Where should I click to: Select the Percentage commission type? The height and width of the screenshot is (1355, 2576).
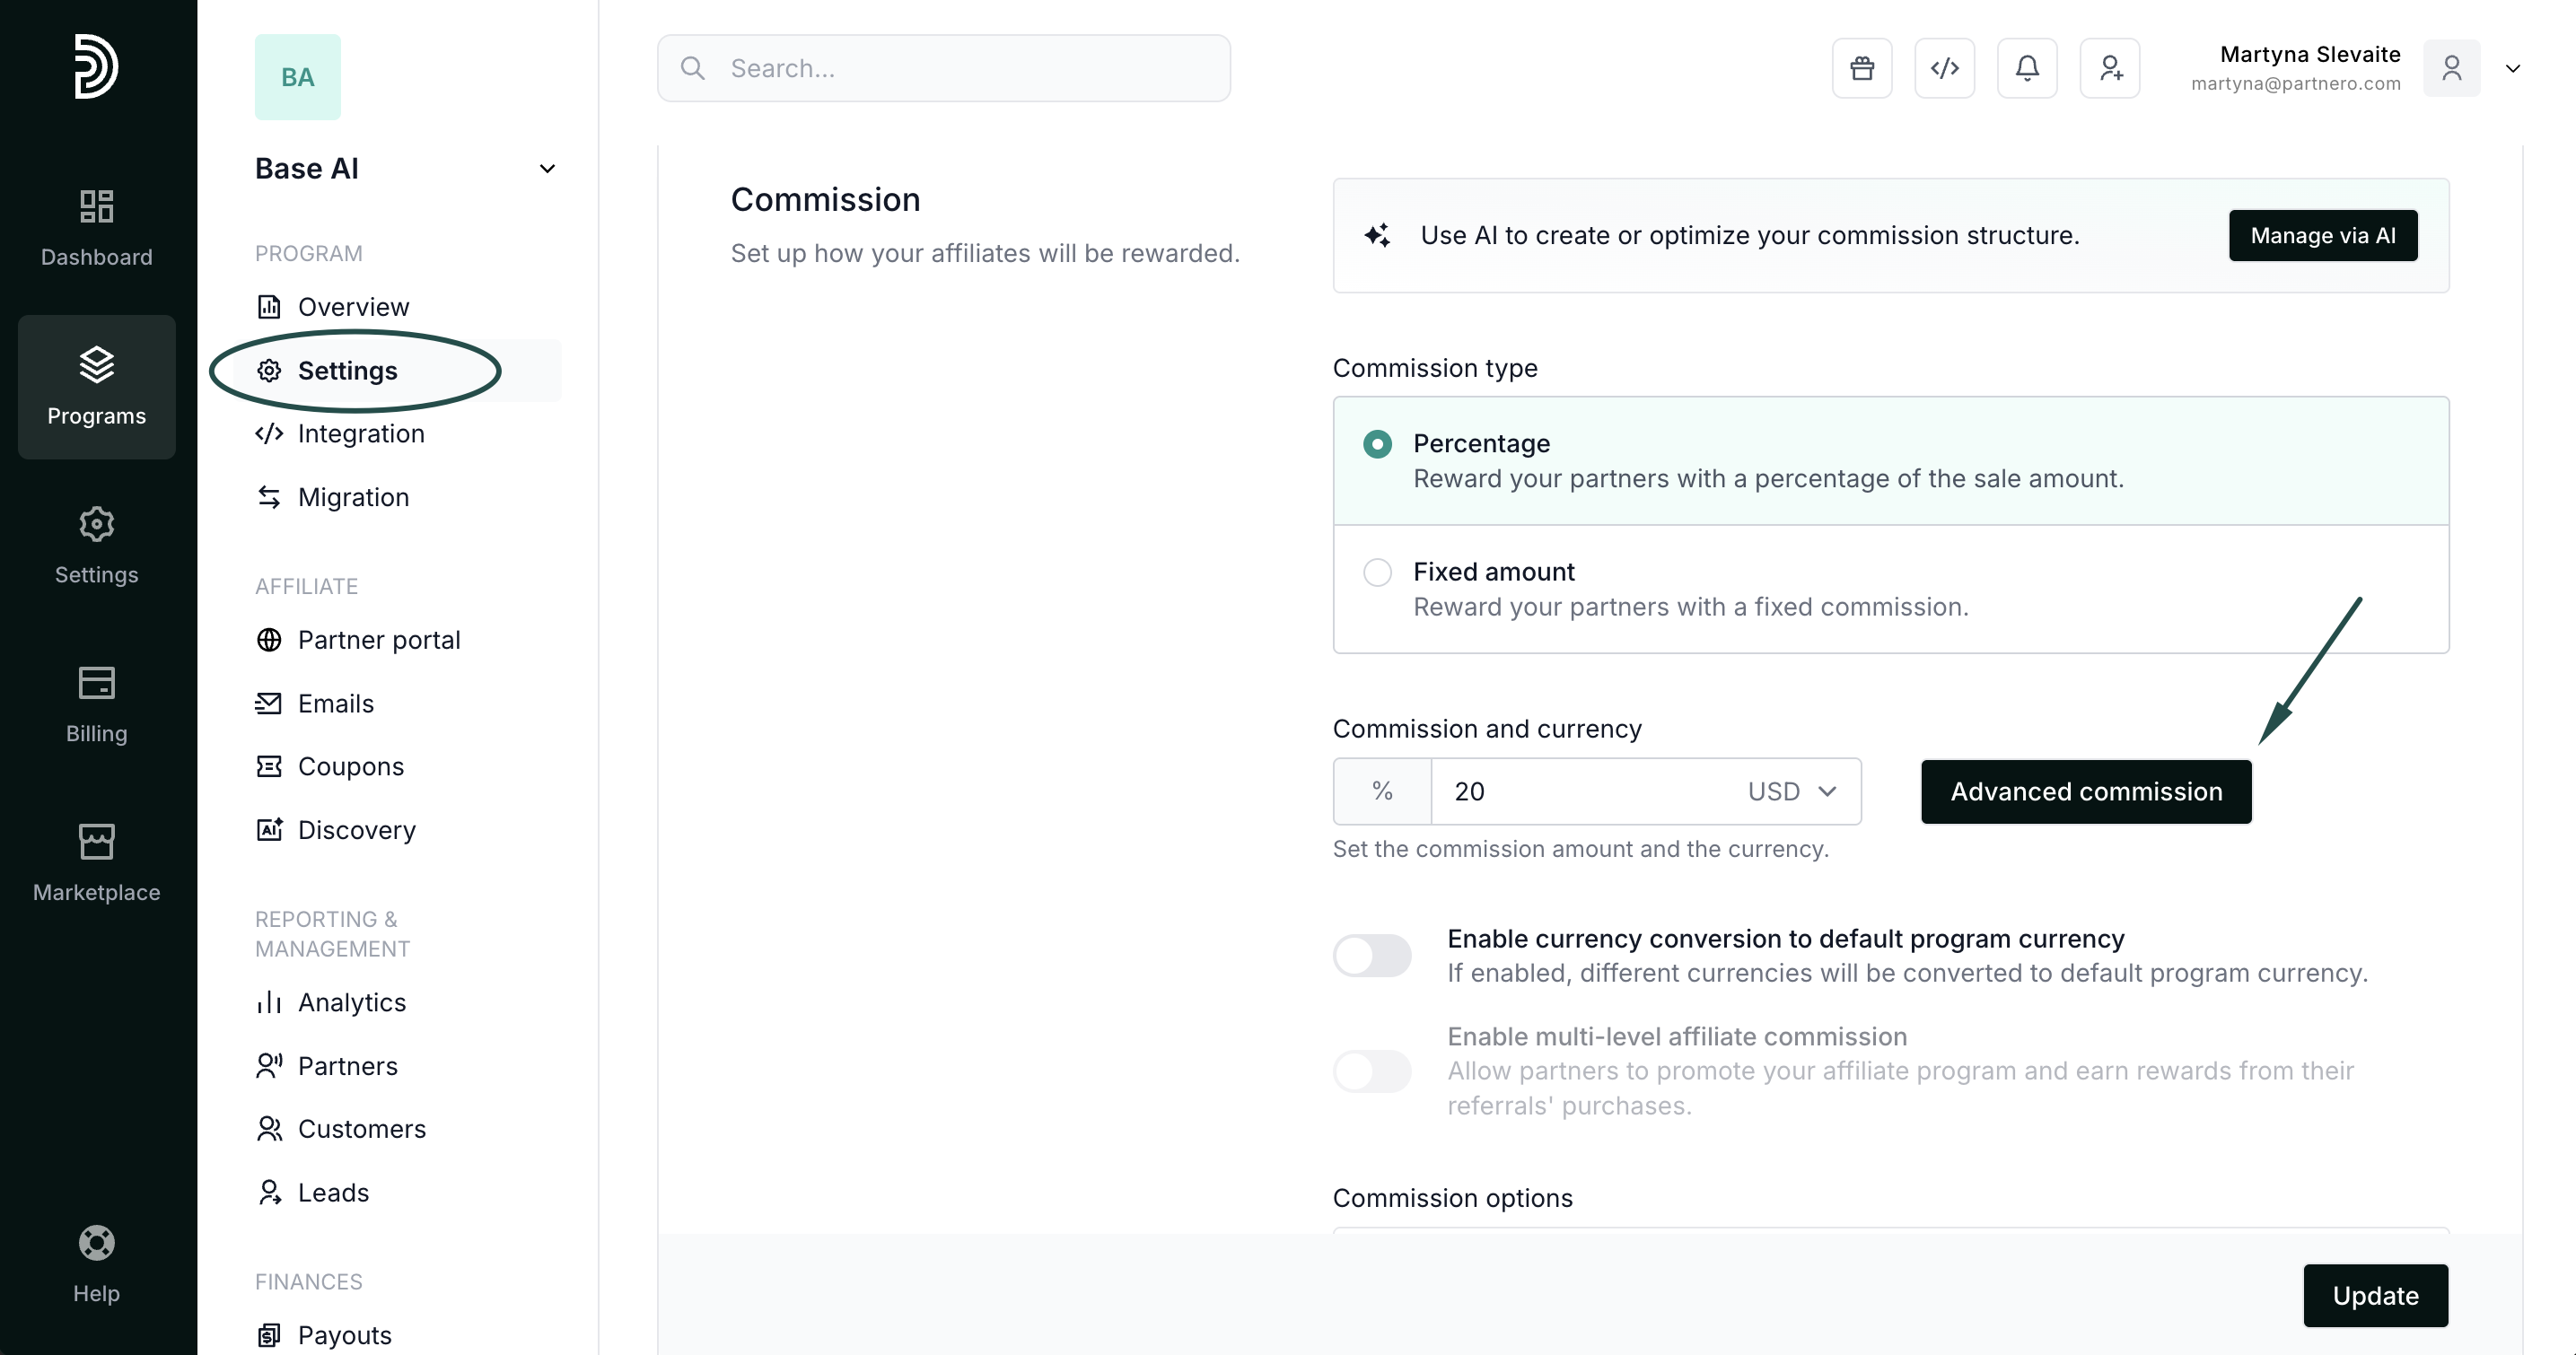pos(1377,444)
